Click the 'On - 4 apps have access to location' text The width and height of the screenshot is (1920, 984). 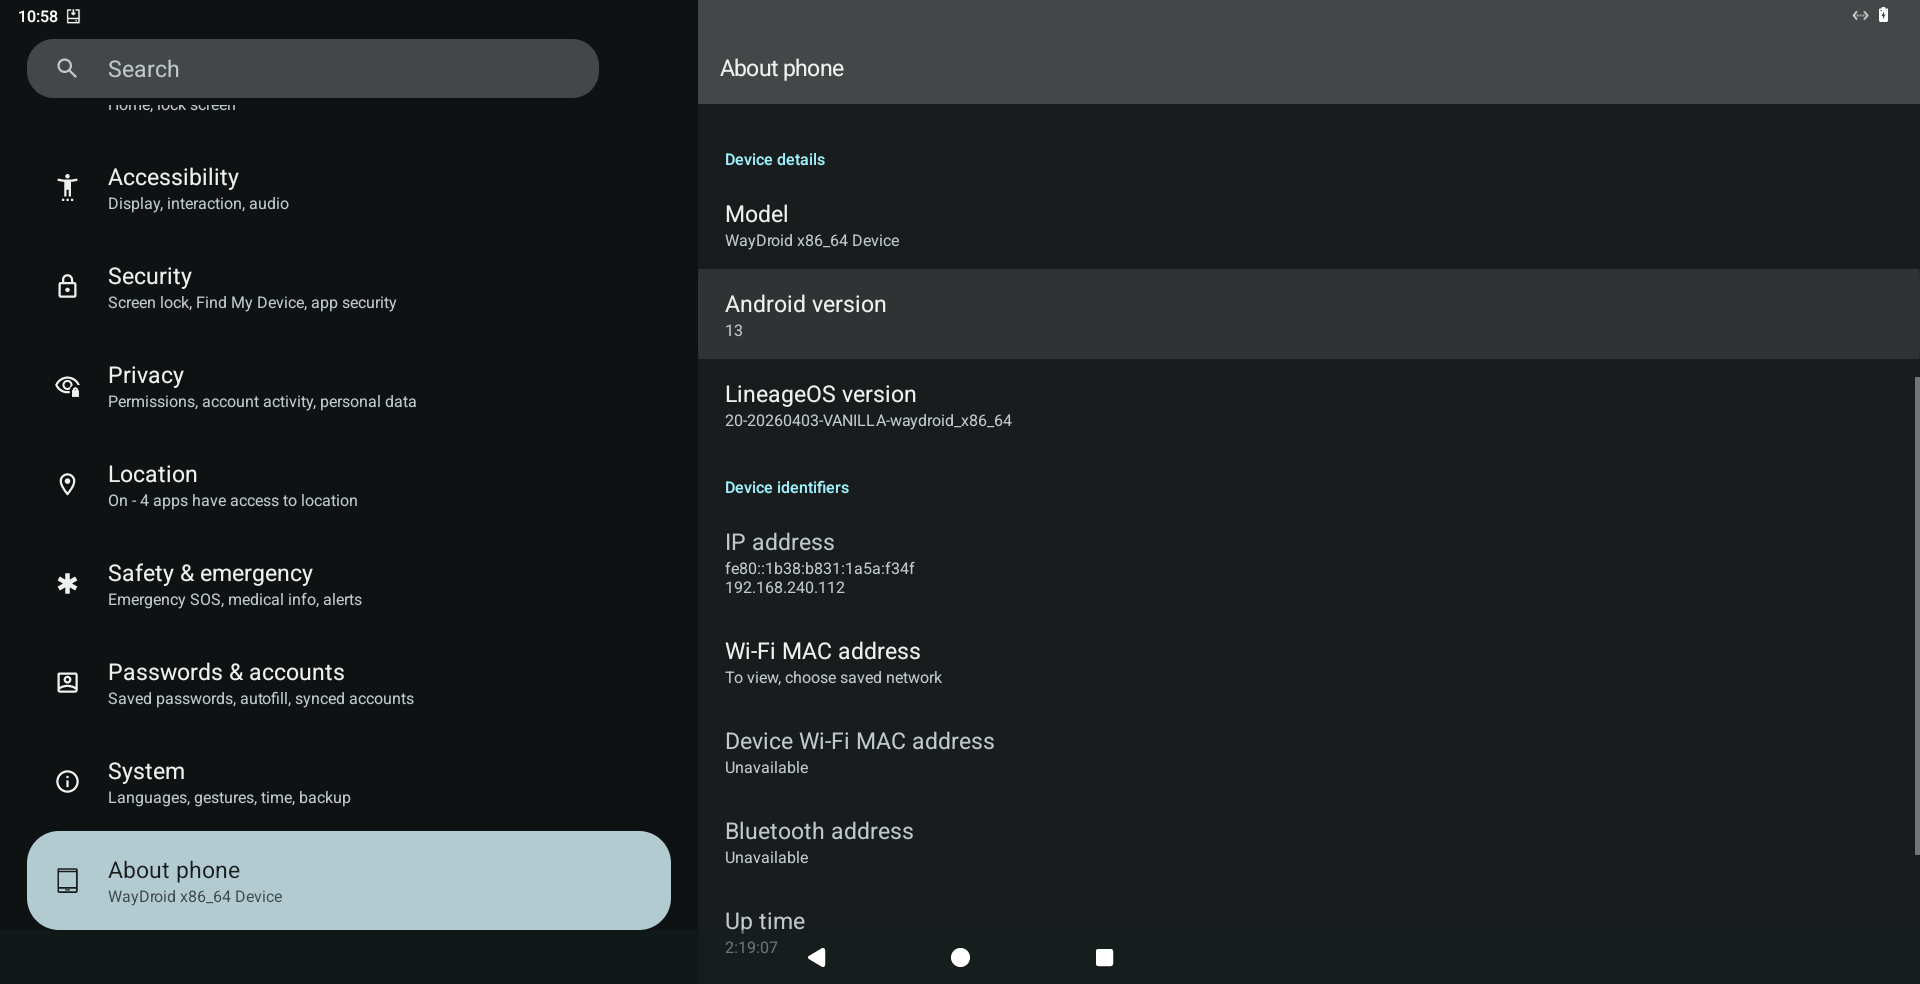[x=233, y=501]
